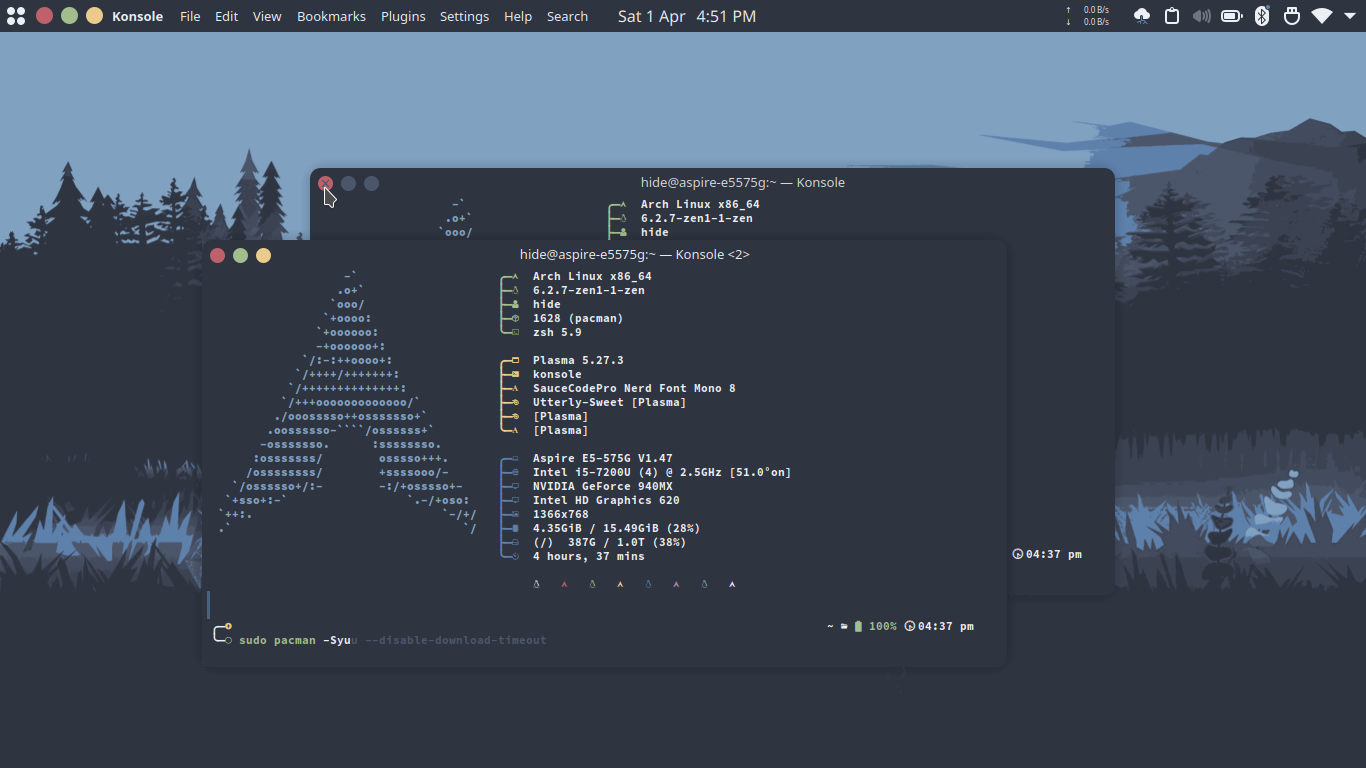The height and width of the screenshot is (768, 1366).
Task: Click terminal icon beside konsole row
Action: pyautogui.click(x=515, y=374)
